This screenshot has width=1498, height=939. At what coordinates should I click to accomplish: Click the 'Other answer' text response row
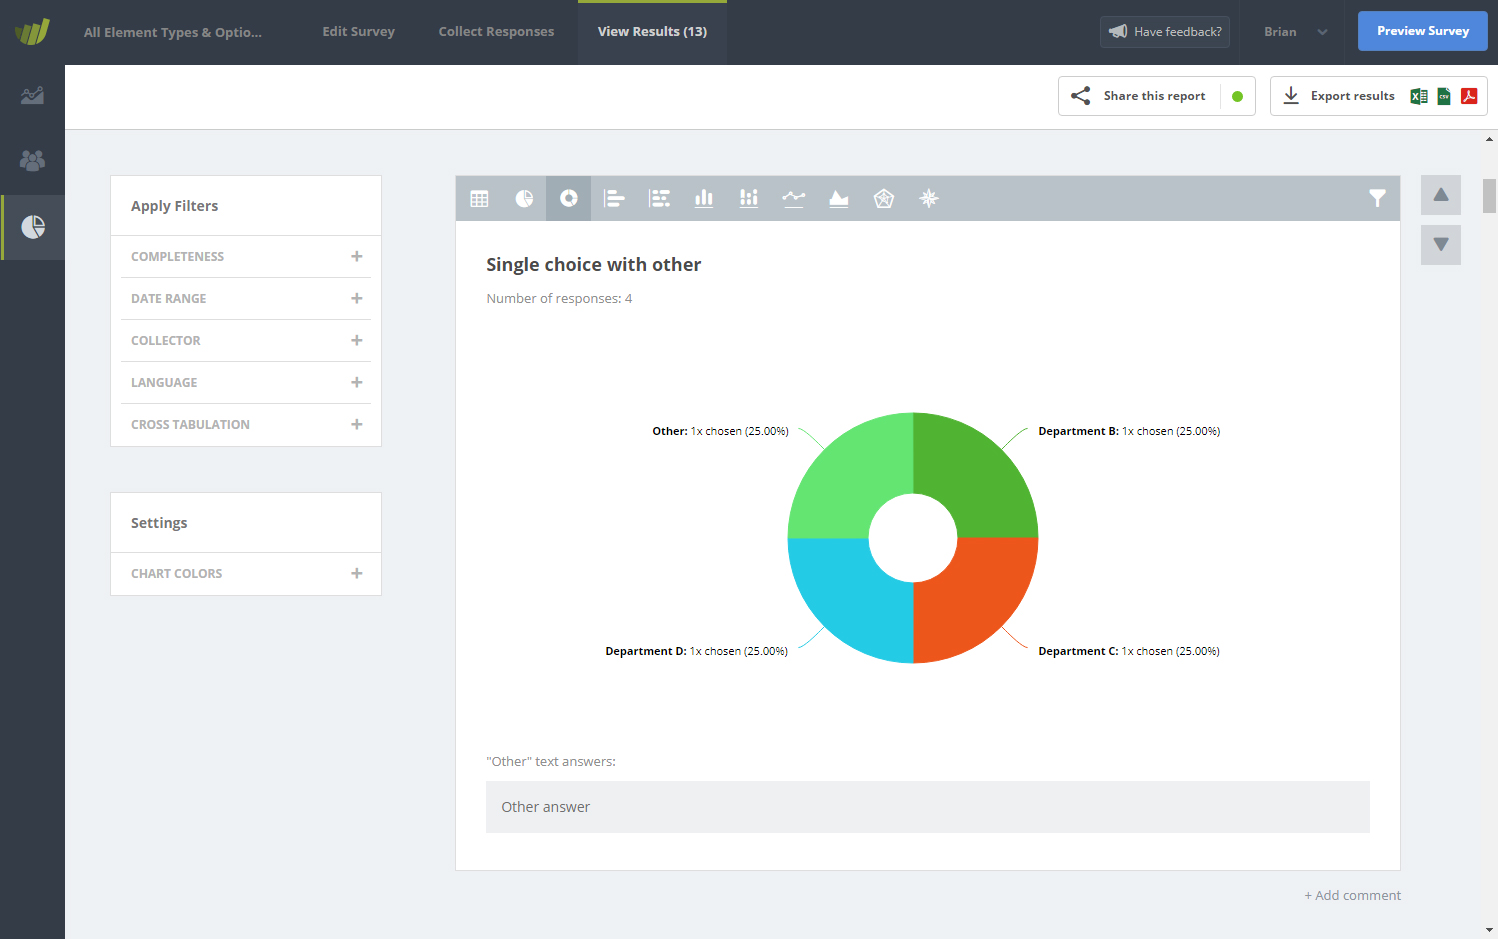pyautogui.click(x=928, y=807)
